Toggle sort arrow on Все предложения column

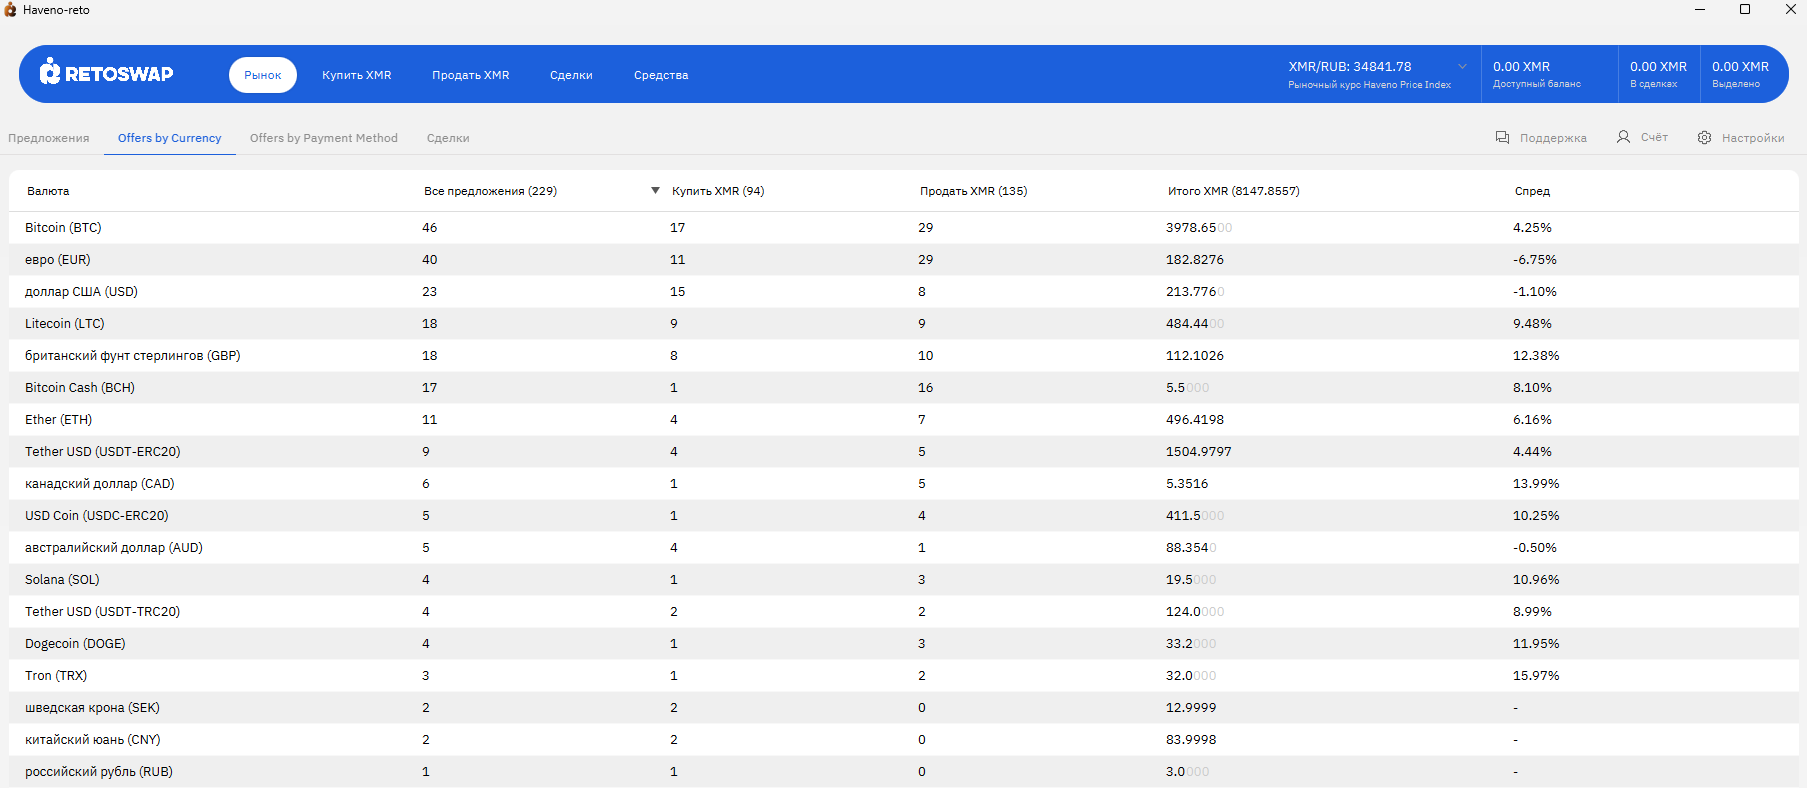click(x=655, y=191)
